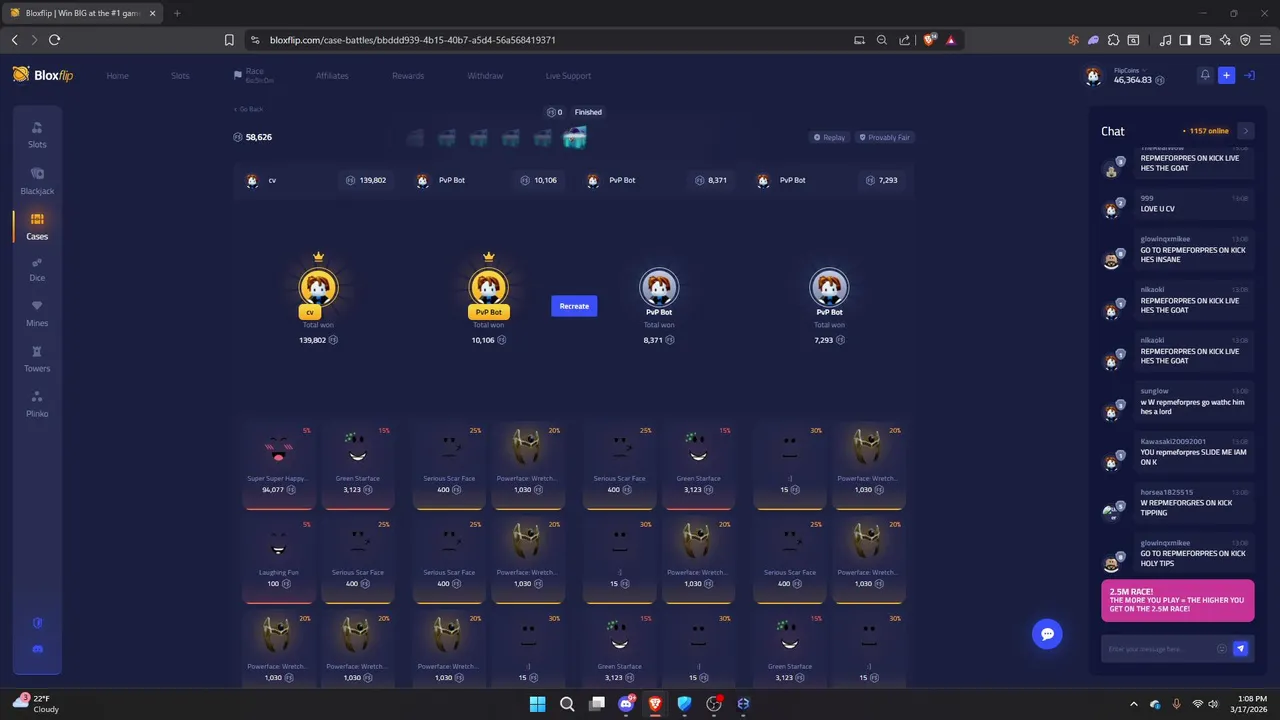Open Withdraw page
This screenshot has height=720, width=1280.
tap(485, 76)
